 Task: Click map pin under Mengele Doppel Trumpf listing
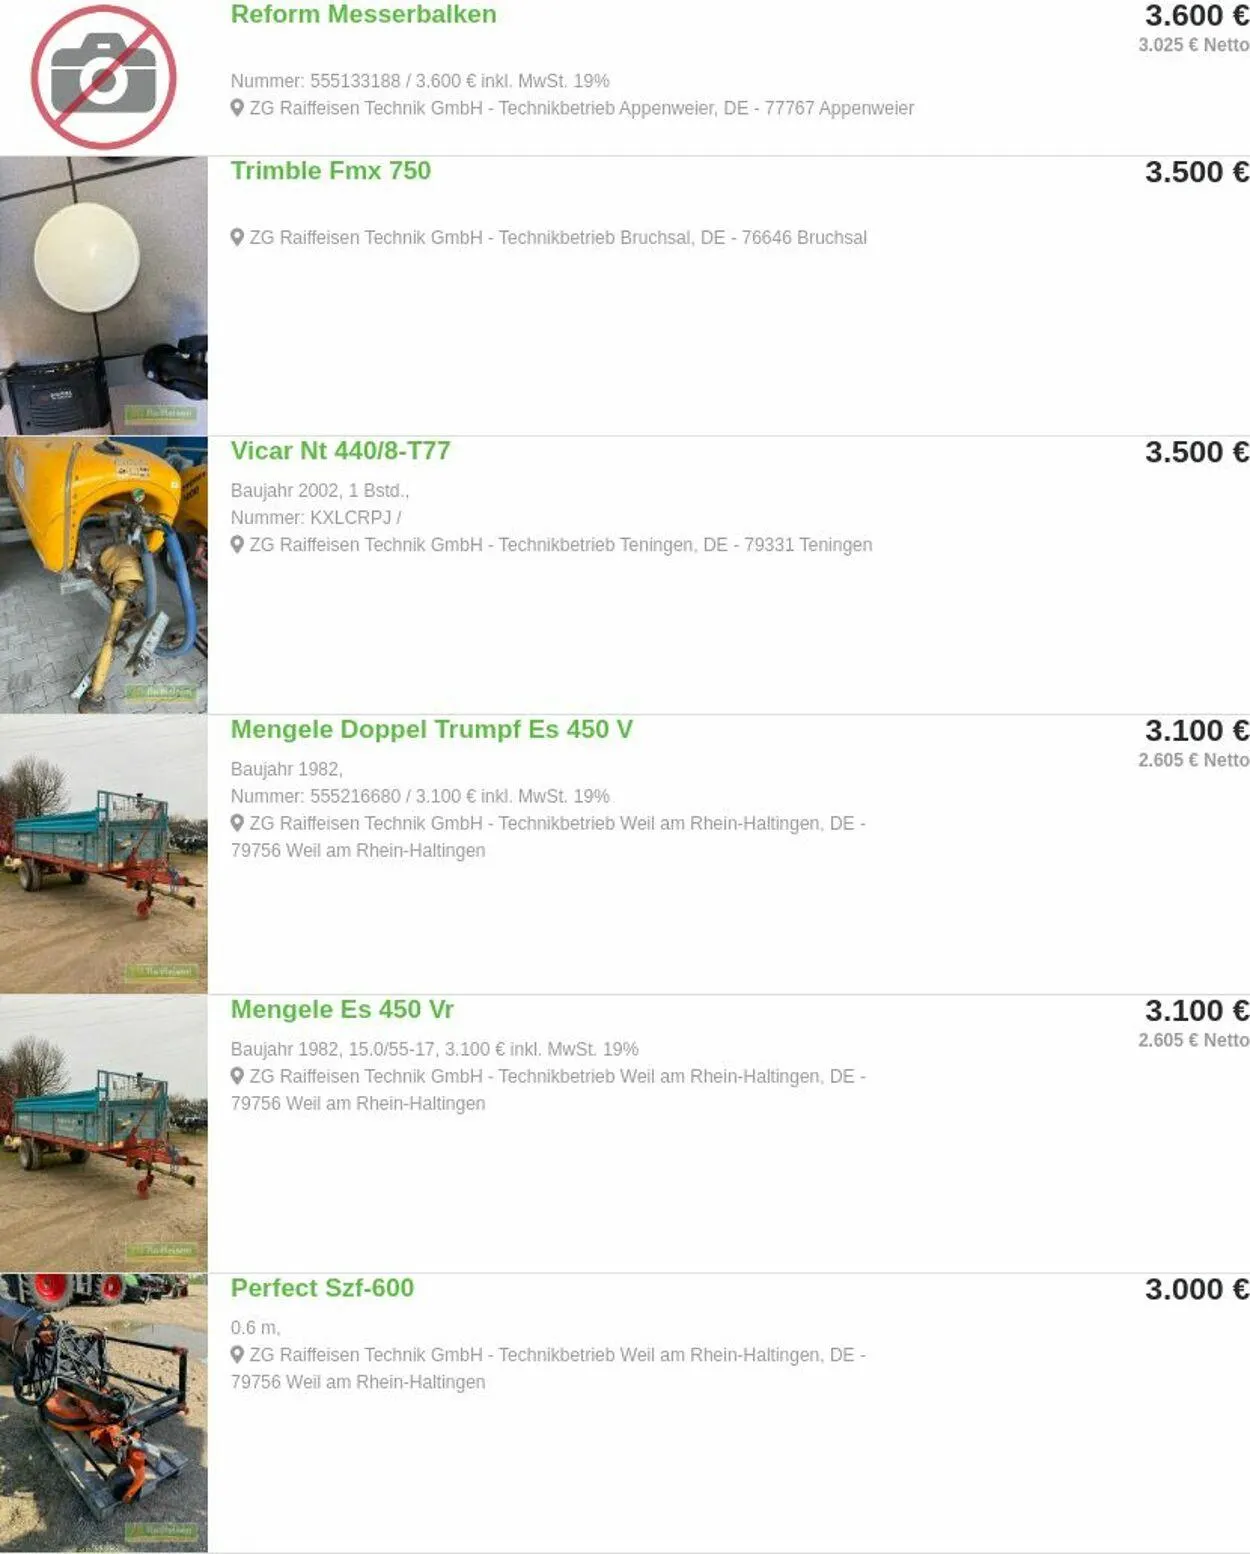coord(237,823)
